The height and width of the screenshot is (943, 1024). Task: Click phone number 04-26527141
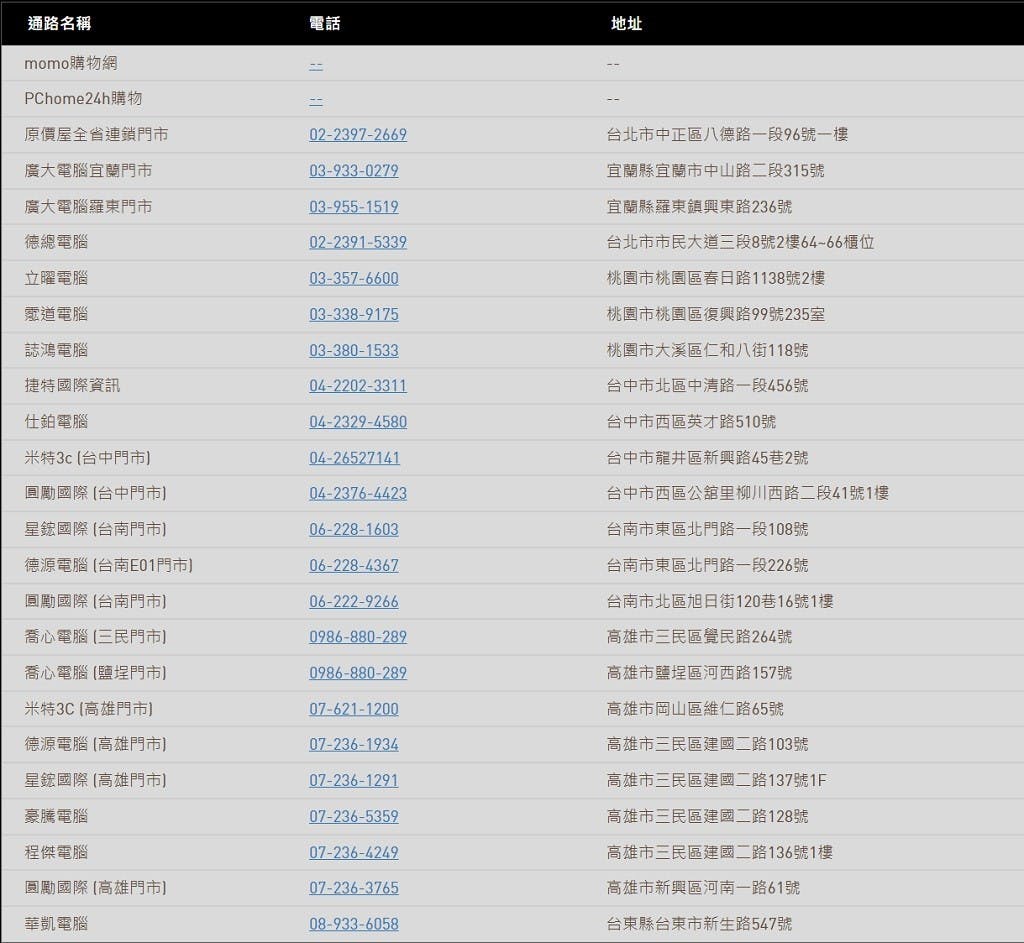pyautogui.click(x=355, y=458)
